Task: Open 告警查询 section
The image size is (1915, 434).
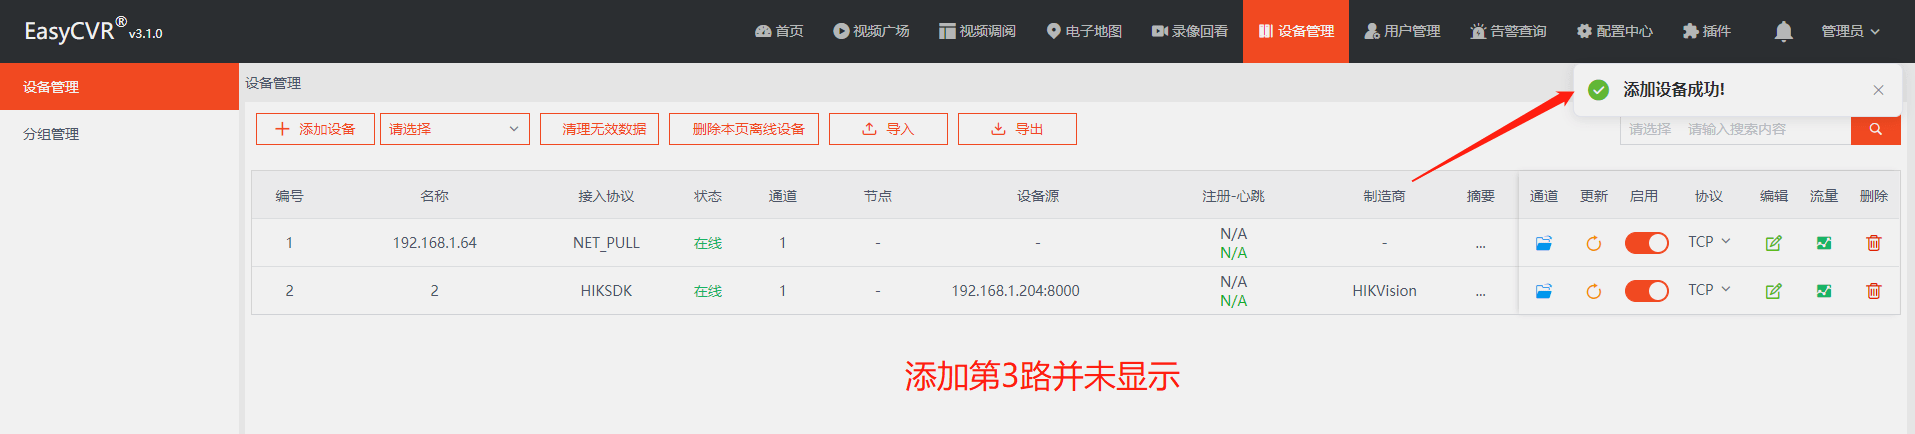Action: tap(1508, 31)
